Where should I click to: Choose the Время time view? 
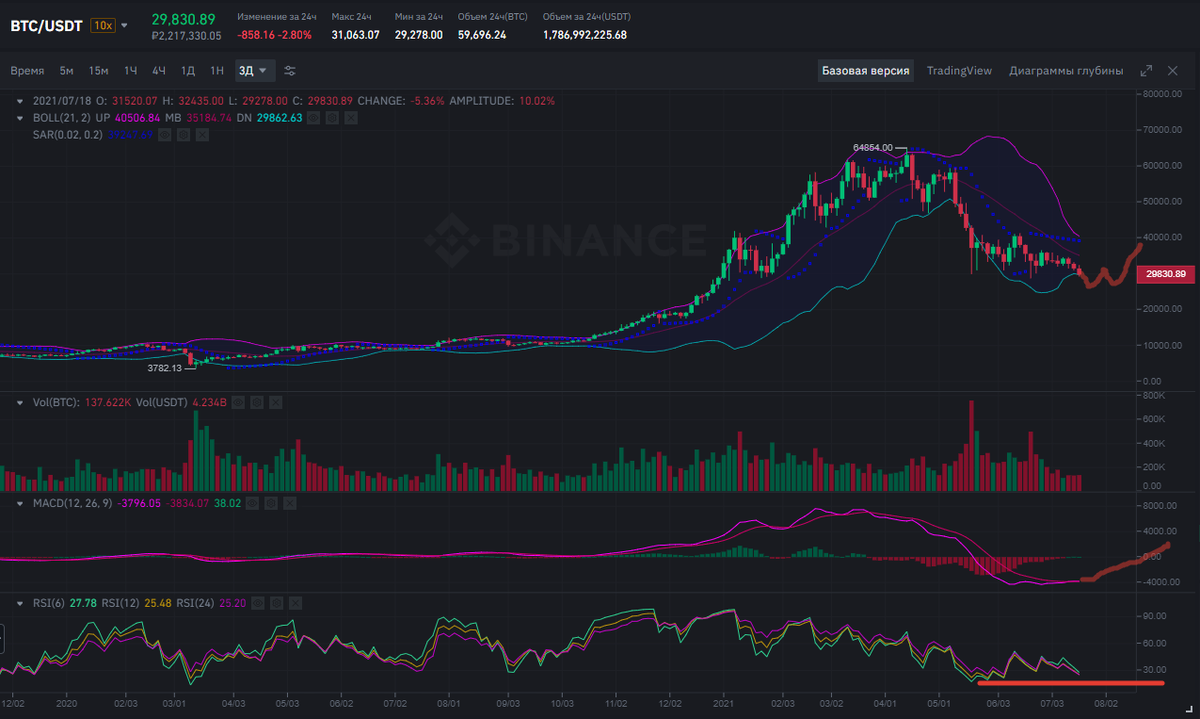[x=27, y=70]
